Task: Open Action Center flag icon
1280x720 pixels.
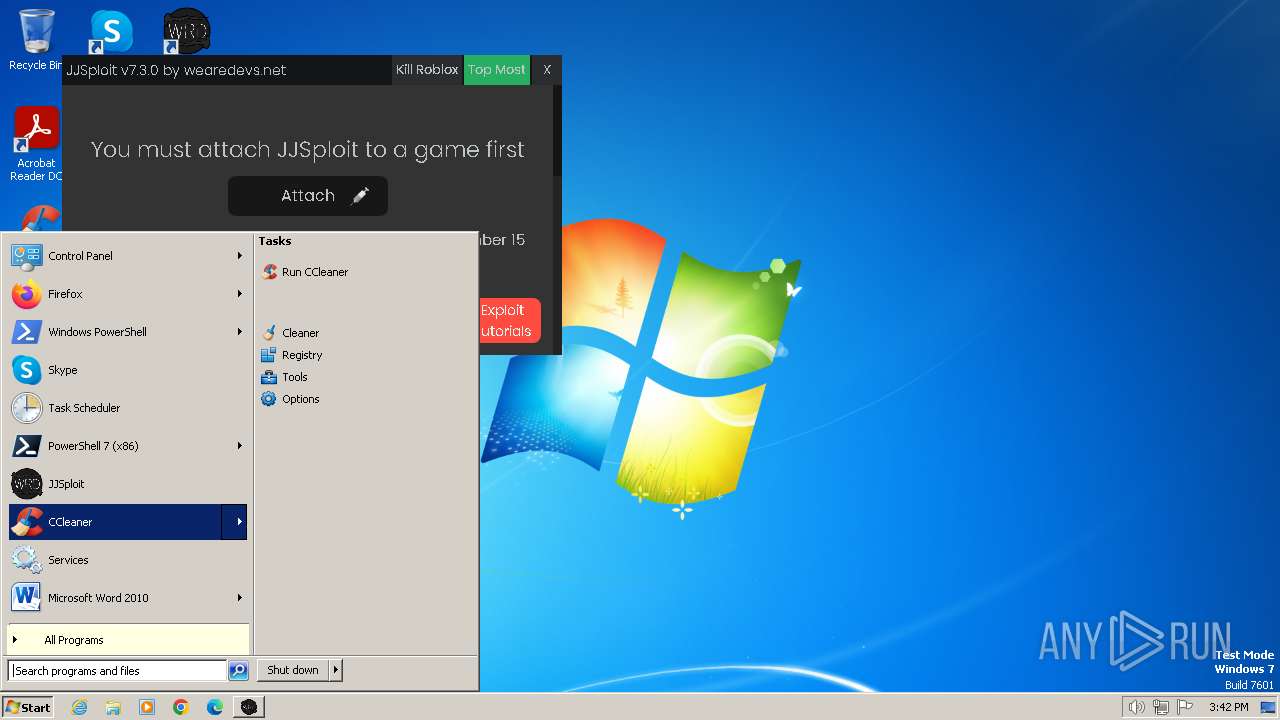Action: pyautogui.click(x=1185, y=707)
